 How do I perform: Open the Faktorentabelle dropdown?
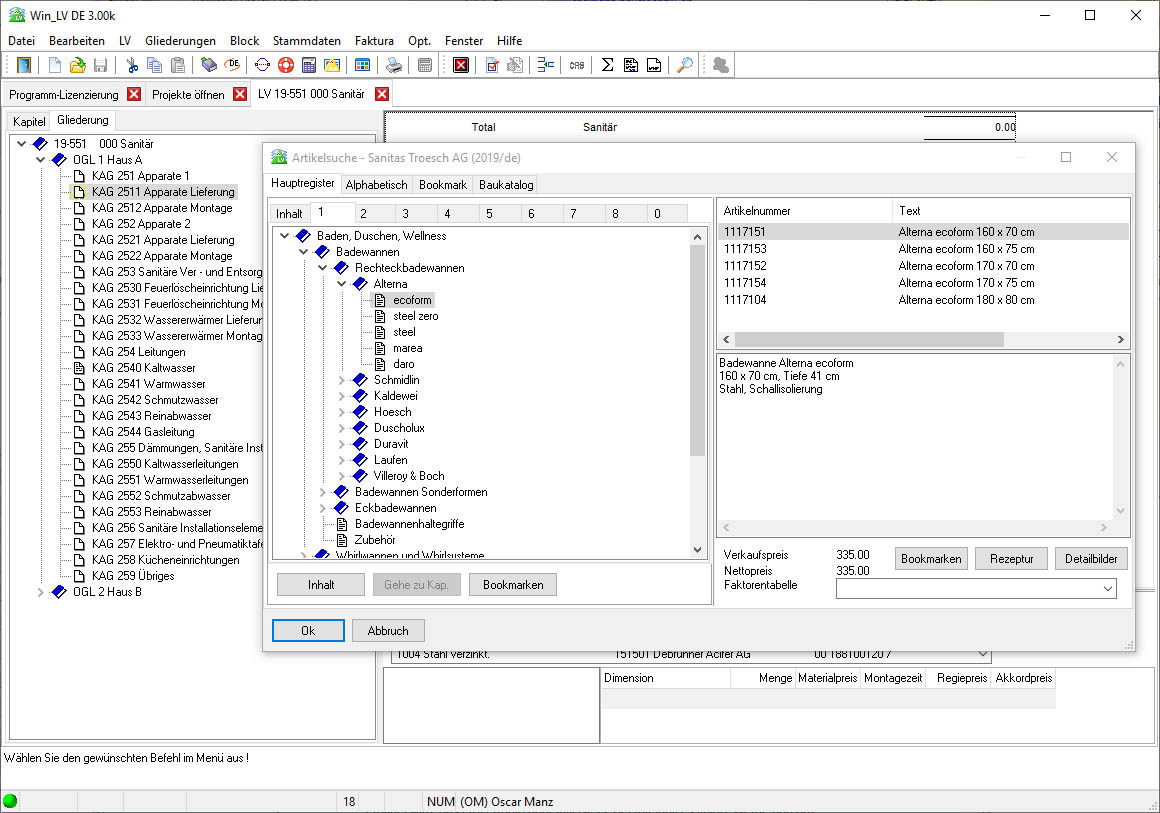[1107, 590]
